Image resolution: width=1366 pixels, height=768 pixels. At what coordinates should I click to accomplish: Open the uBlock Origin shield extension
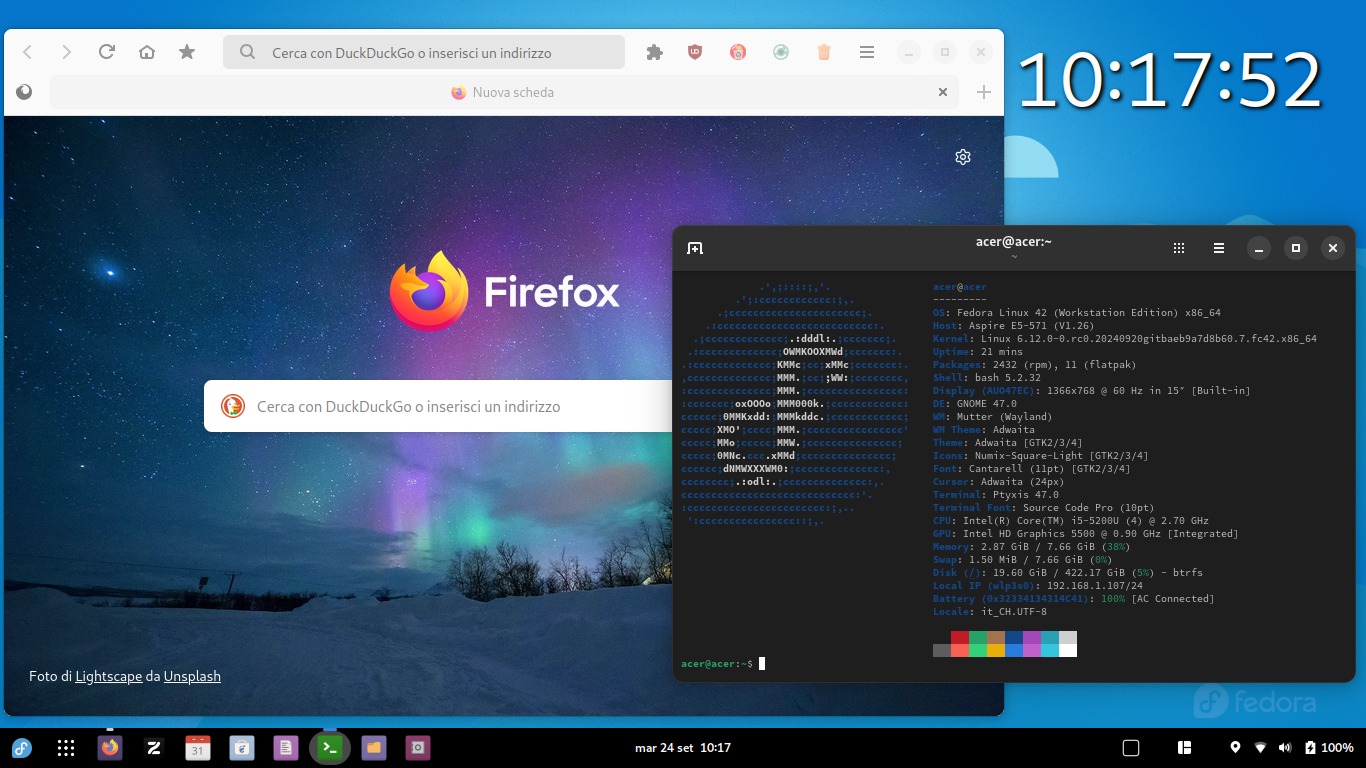pos(695,53)
